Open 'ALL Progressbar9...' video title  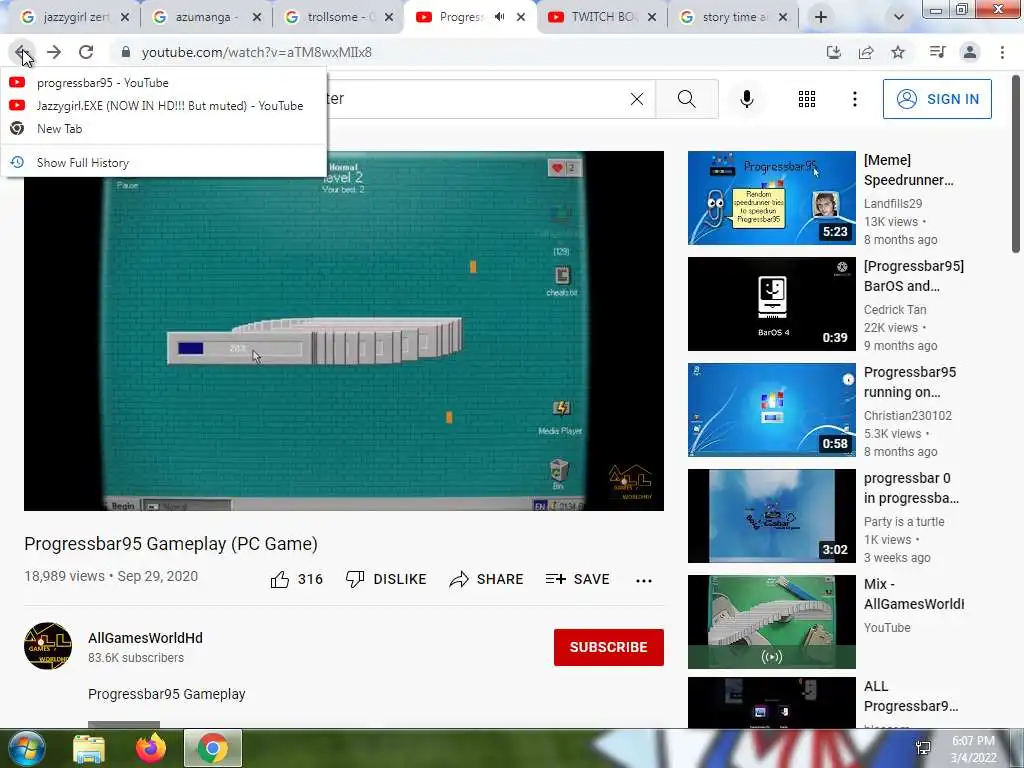point(911,696)
